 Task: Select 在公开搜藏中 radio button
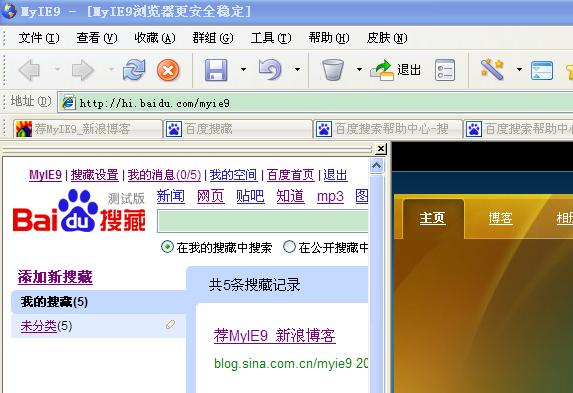tap(289, 247)
